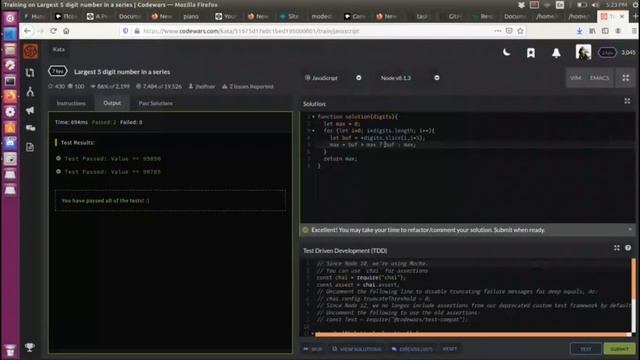Bookmark this kata with the bookmark icon
Viewport: 640px width, 360px height.
coord(531,53)
